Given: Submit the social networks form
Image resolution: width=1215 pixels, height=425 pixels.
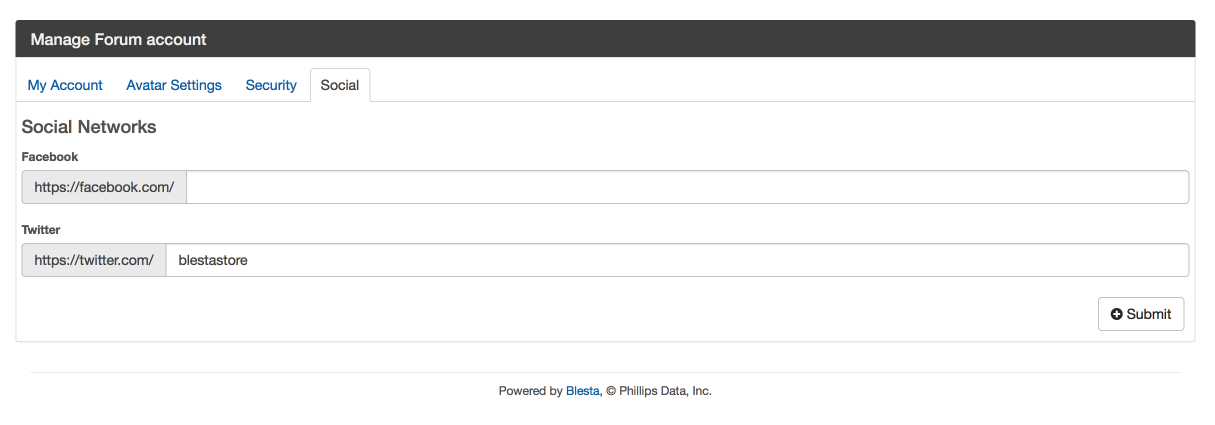Looking at the screenshot, I should point(1141,314).
